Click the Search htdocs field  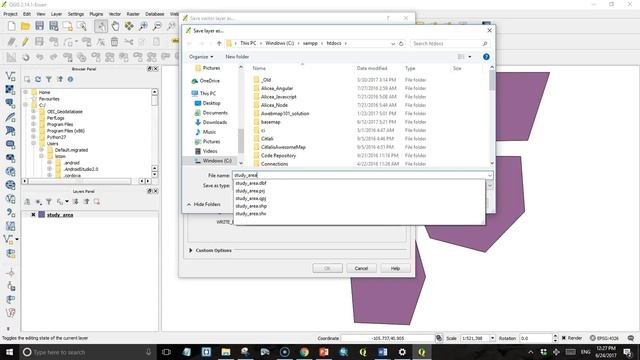[x=449, y=43]
